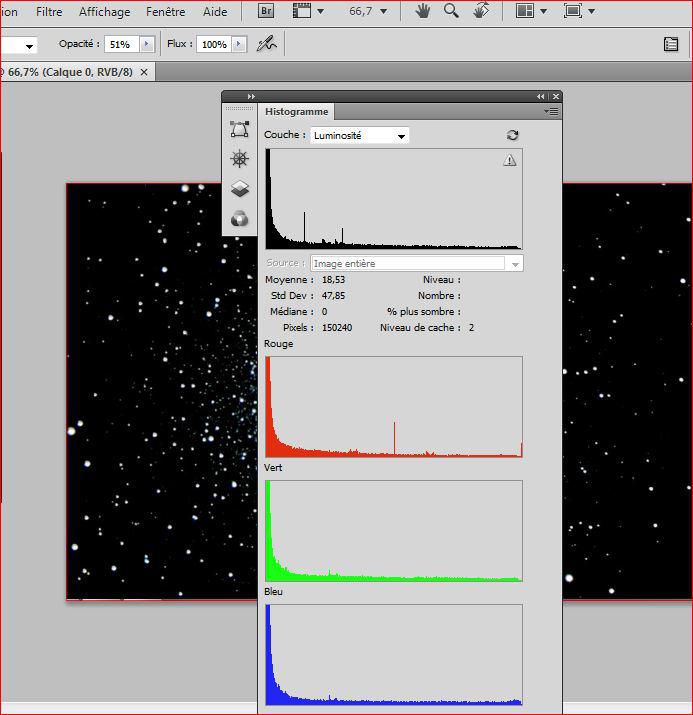
Task: Click the Vert histogram label
Action: [x=273, y=467]
